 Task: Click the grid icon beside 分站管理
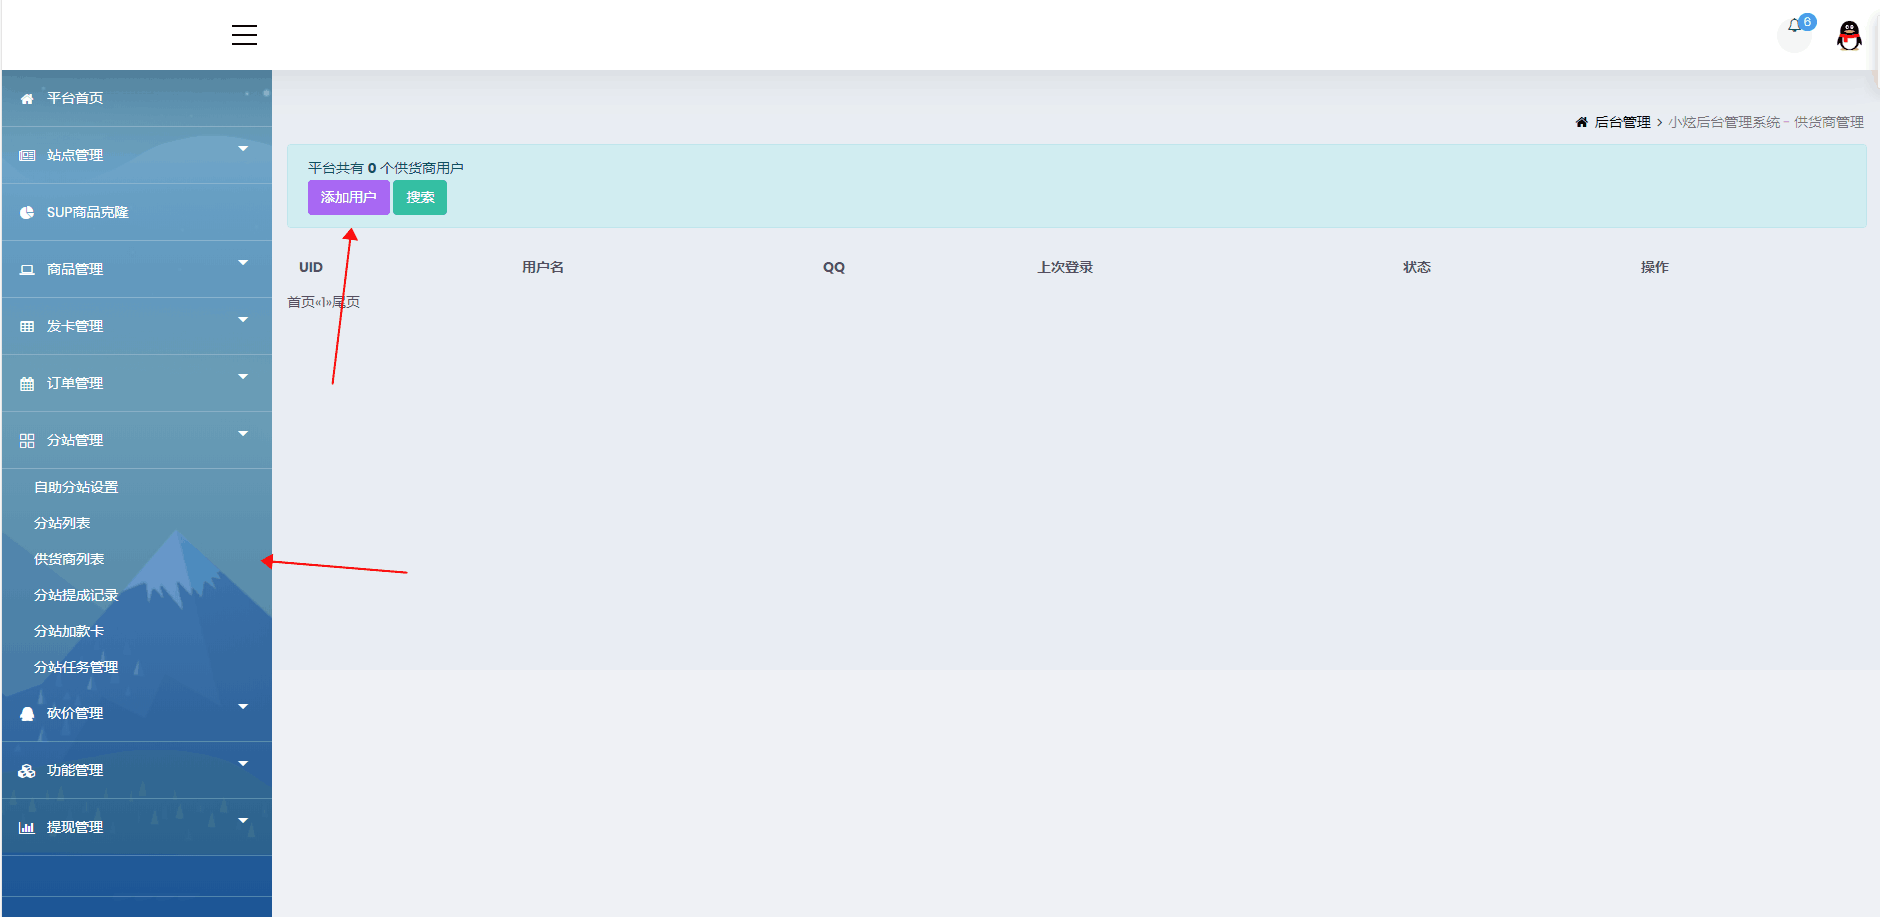click(x=27, y=441)
